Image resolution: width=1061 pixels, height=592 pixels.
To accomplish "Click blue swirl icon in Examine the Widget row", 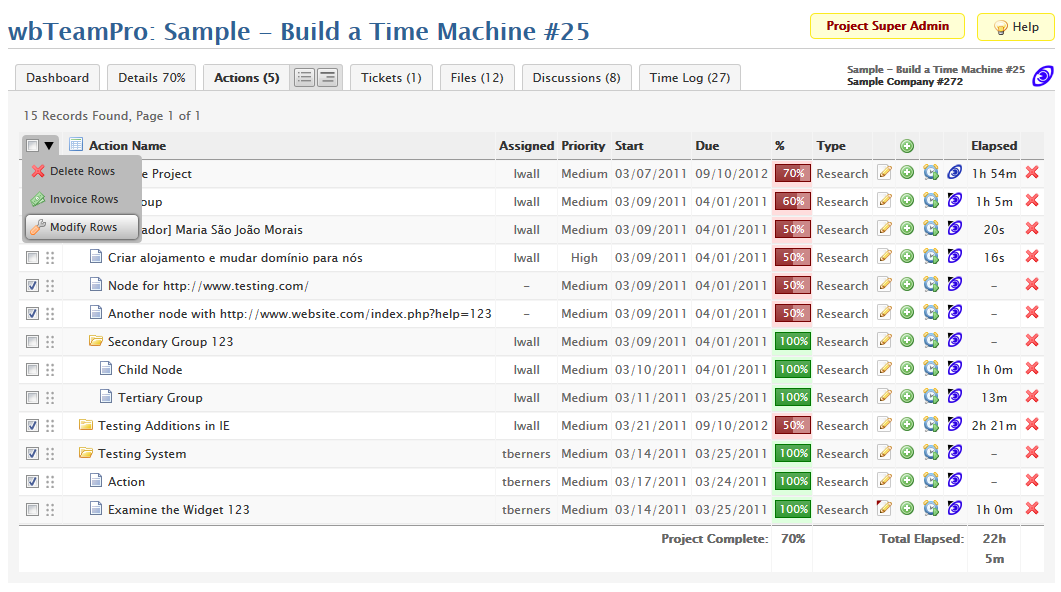I will click(955, 509).
